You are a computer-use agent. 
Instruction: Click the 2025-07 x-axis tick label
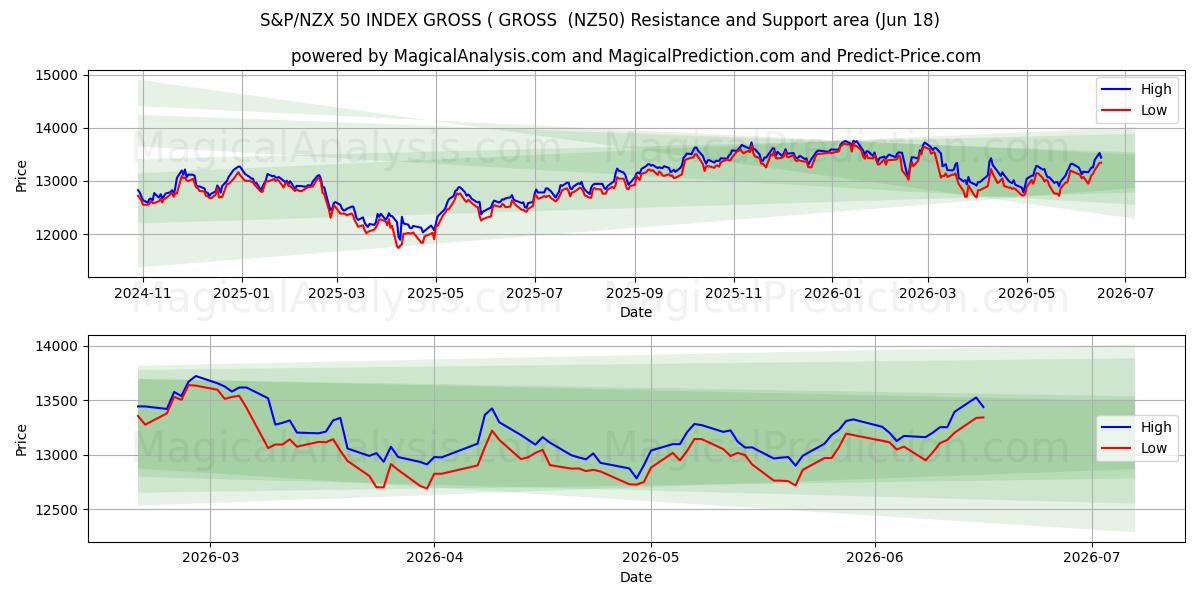(x=535, y=294)
